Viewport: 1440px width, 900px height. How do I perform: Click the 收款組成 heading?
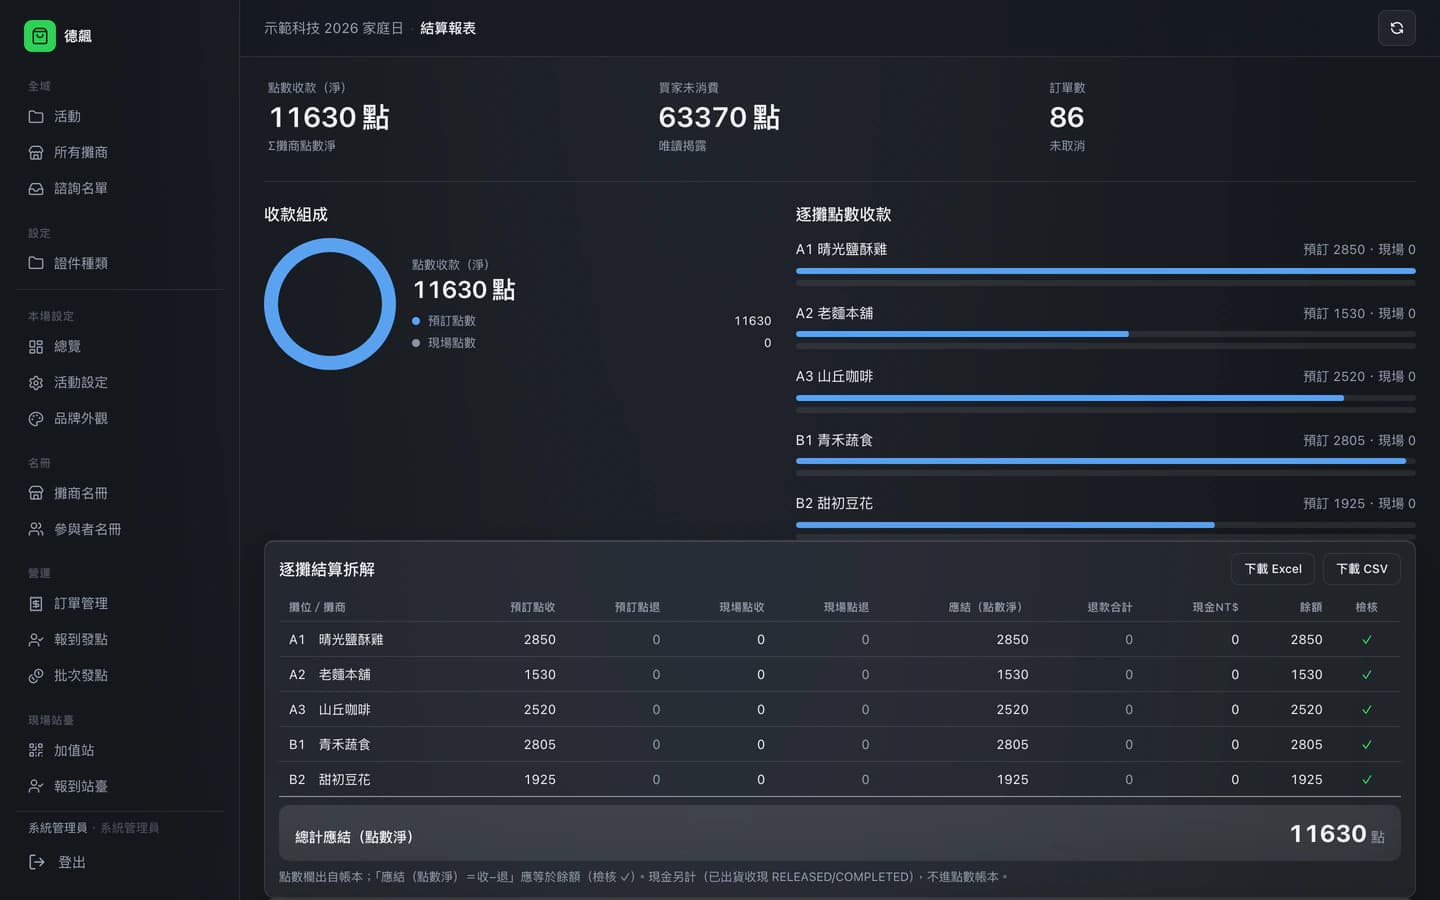click(296, 214)
